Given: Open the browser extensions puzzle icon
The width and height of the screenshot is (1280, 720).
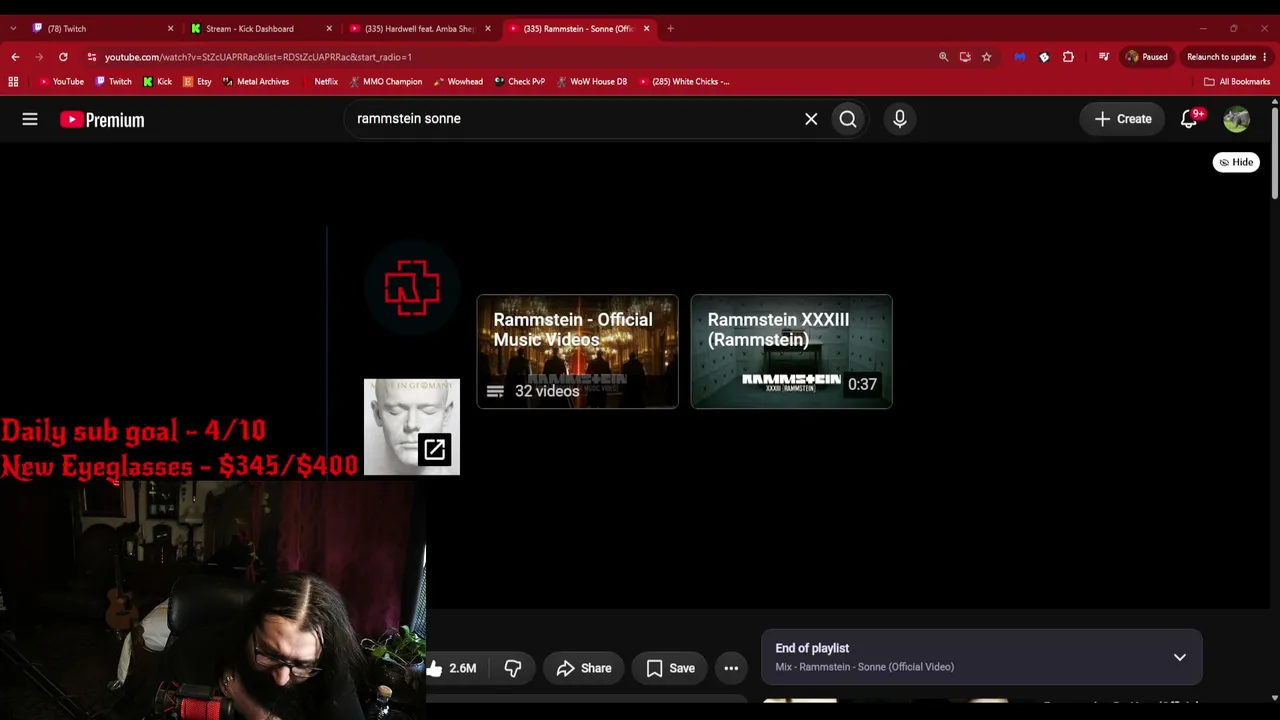Looking at the screenshot, I should pyautogui.click(x=1068, y=57).
